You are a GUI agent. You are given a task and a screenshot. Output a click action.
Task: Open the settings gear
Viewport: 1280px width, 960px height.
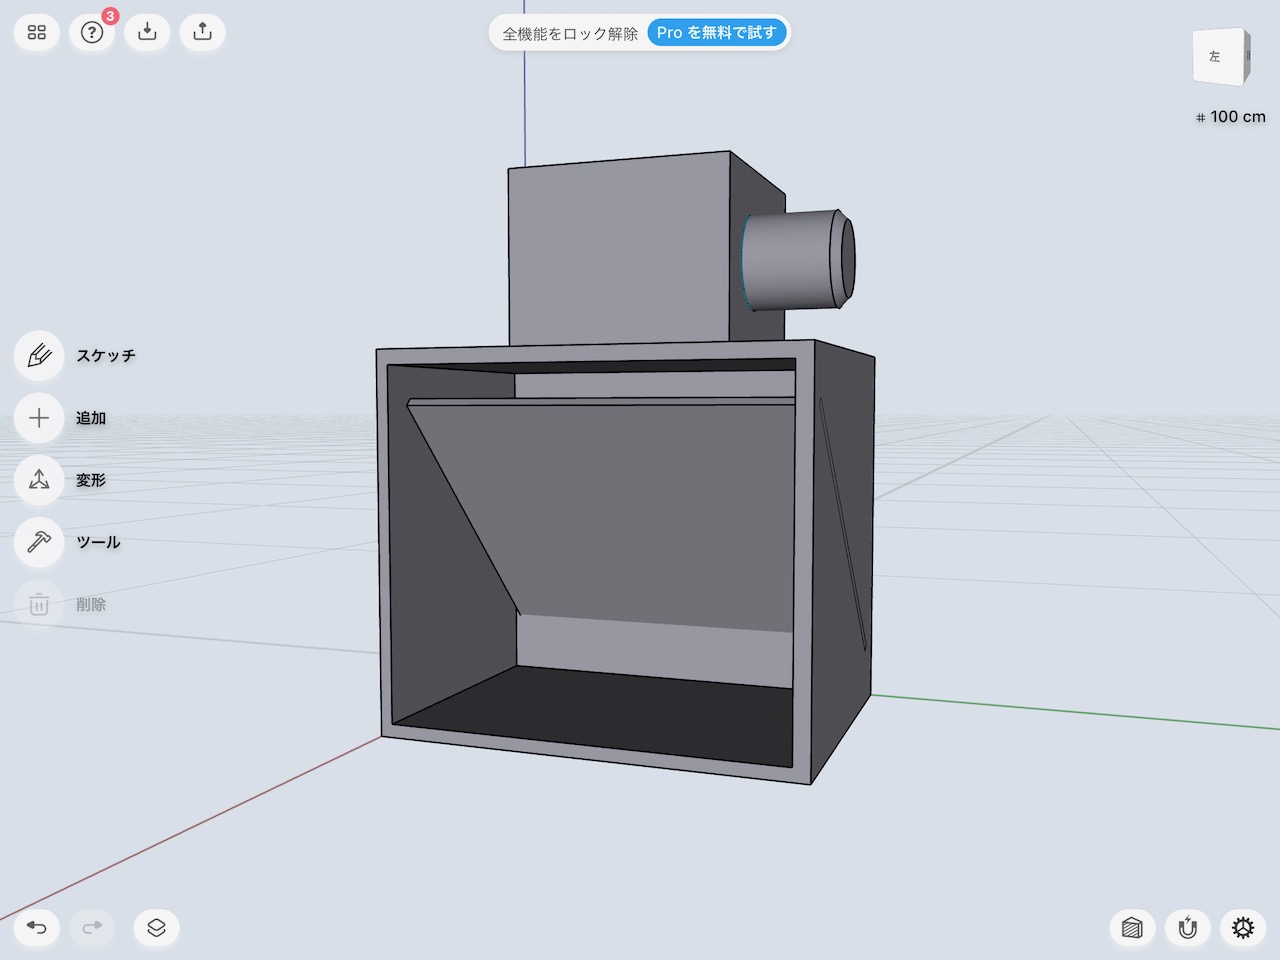[x=1243, y=928]
